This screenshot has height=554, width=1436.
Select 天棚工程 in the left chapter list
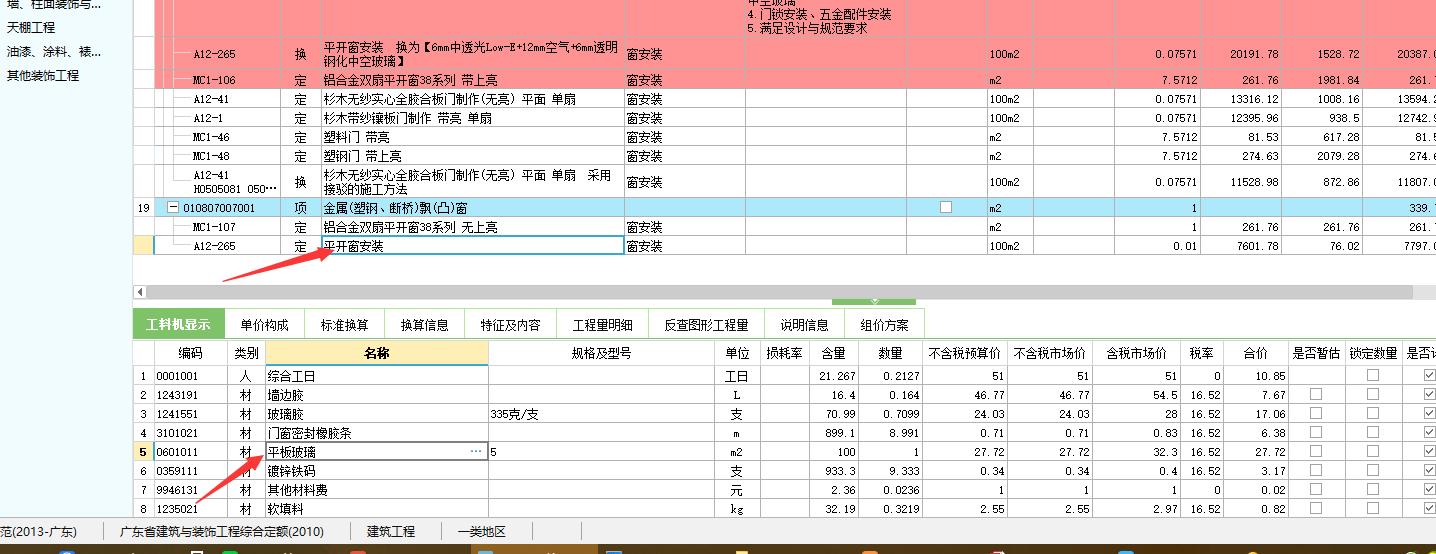(x=31, y=28)
